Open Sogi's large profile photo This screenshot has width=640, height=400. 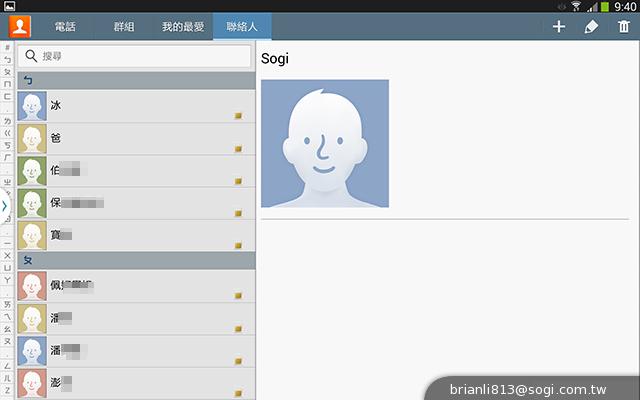click(324, 143)
